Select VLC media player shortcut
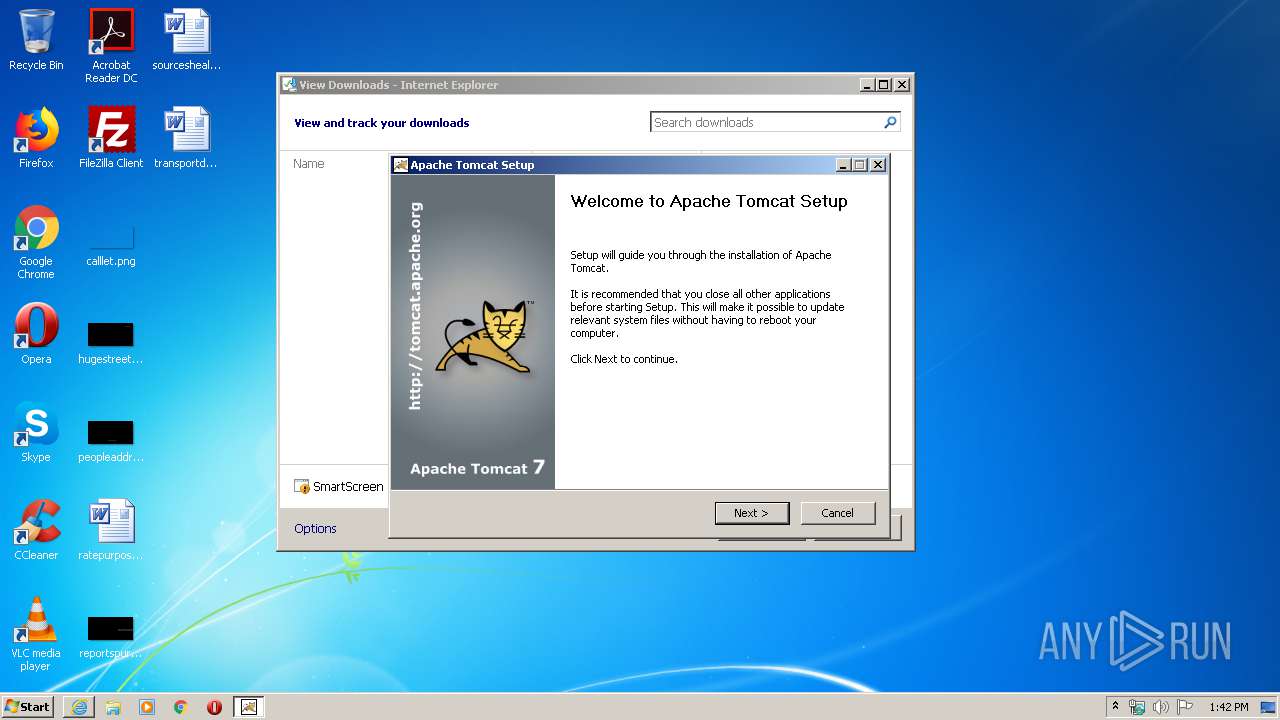1280x720 pixels. coord(36,634)
